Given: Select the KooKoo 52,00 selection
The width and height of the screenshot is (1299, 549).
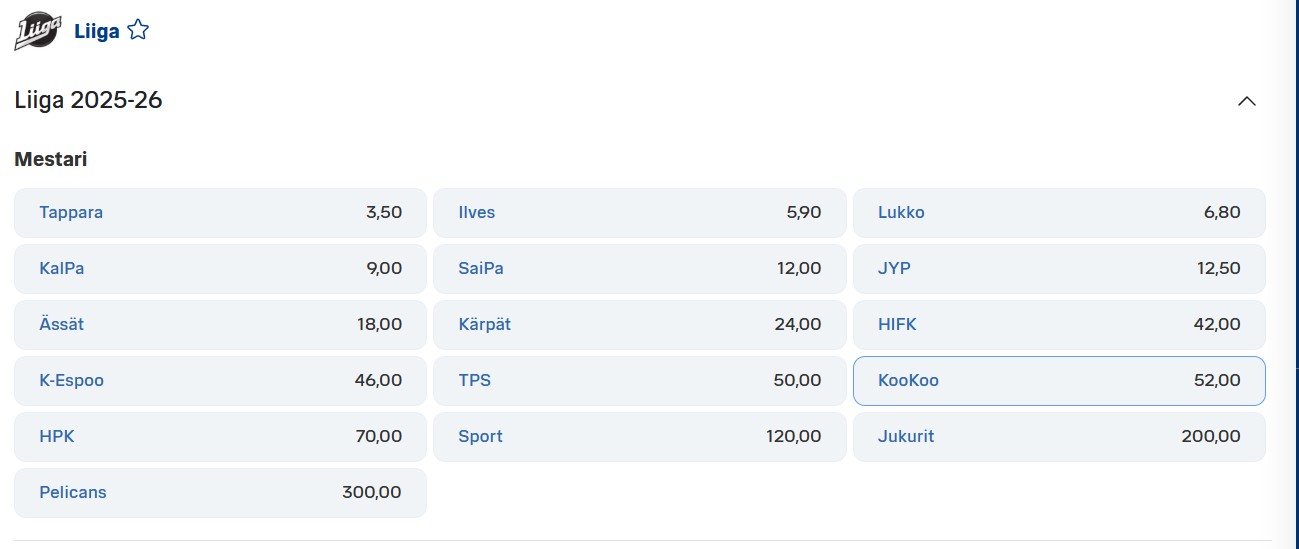Looking at the screenshot, I should click(1059, 381).
